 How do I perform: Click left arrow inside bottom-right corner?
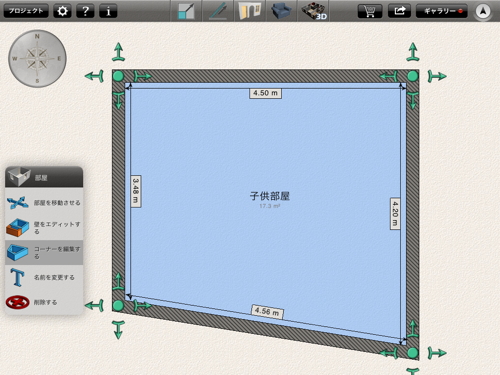(389, 353)
